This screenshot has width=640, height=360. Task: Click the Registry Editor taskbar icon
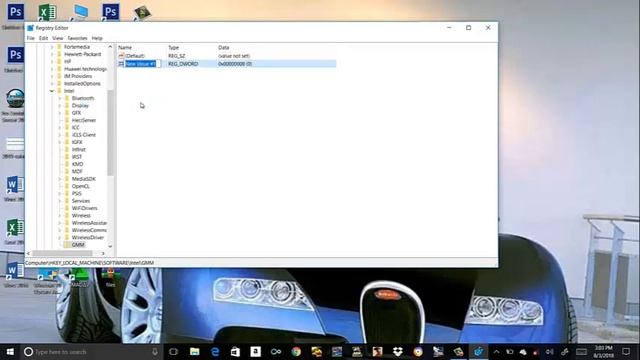click(478, 351)
